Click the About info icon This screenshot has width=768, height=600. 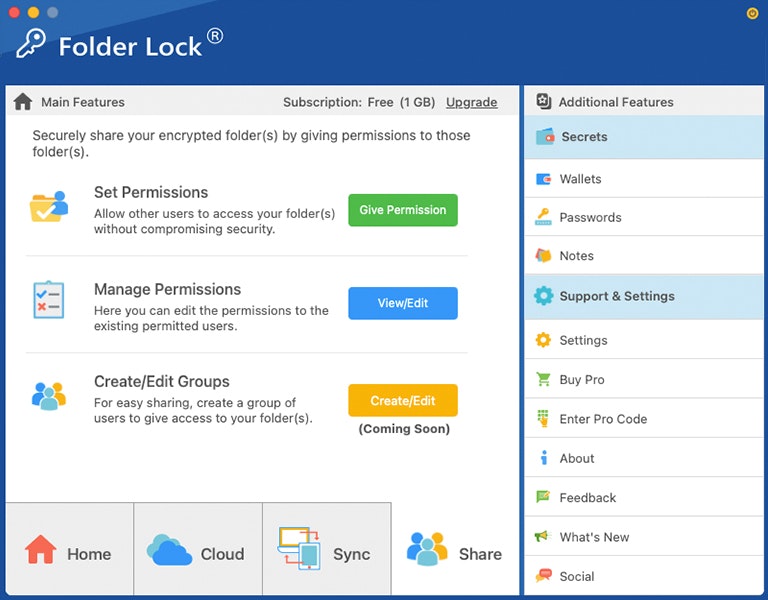544,457
